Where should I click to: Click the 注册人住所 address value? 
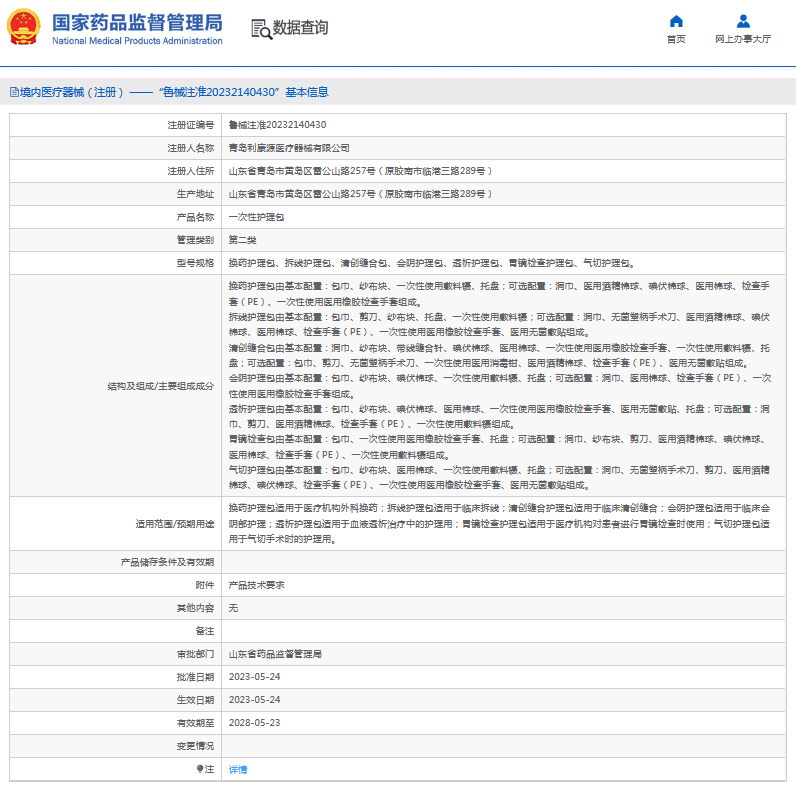(x=360, y=171)
